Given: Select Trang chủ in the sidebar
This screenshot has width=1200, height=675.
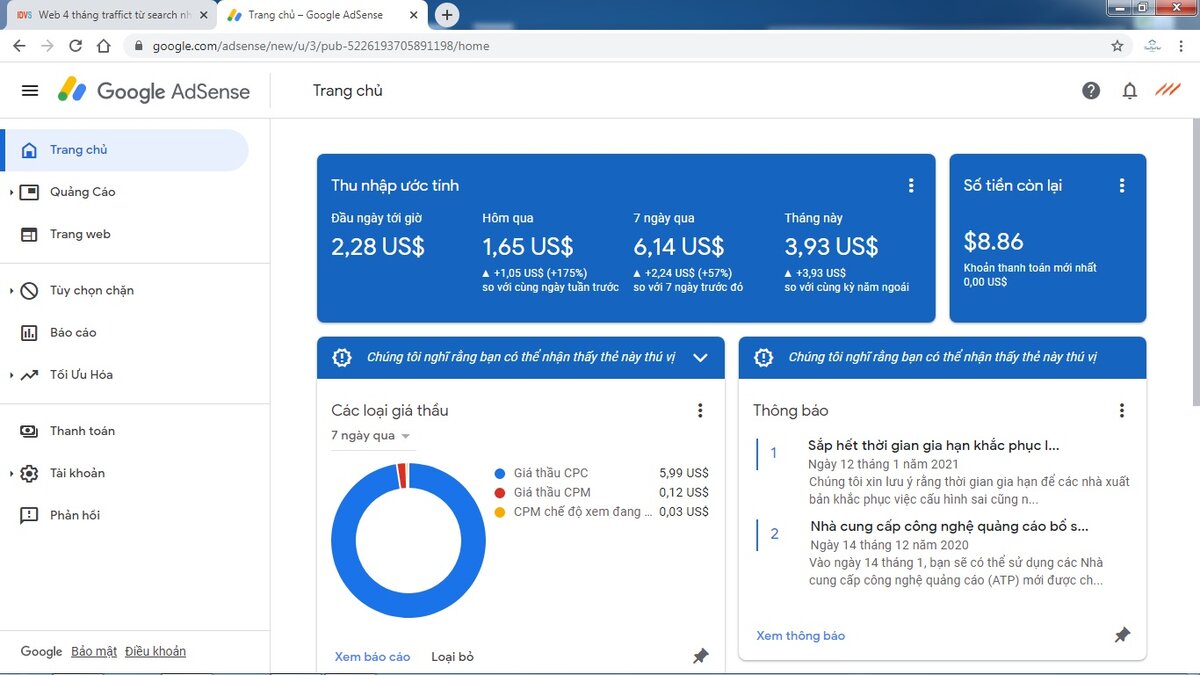Looking at the screenshot, I should point(124,150).
